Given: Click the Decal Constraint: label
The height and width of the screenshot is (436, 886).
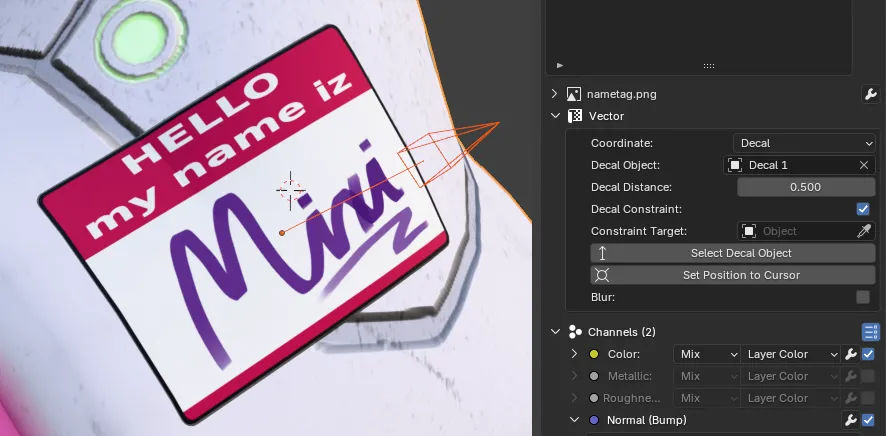Looking at the screenshot, I should (x=636, y=209).
